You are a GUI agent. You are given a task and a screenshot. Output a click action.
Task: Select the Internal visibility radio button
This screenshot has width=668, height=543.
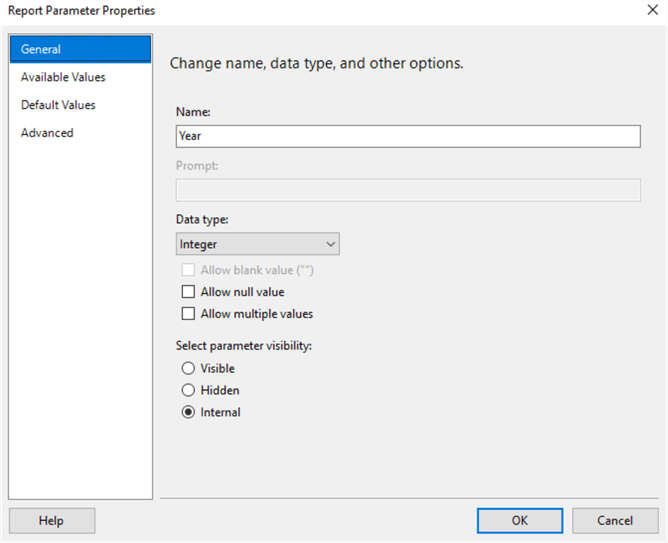[x=188, y=412]
